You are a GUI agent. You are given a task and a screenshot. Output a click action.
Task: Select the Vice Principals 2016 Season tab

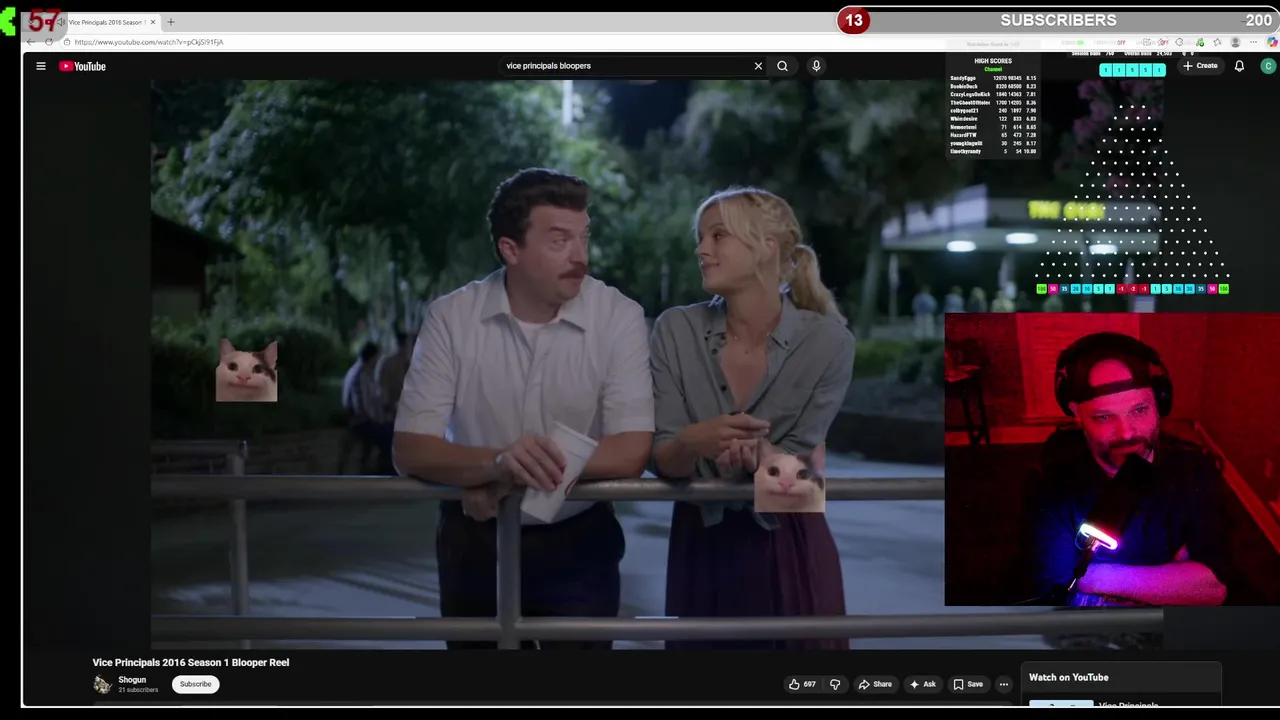(x=106, y=22)
